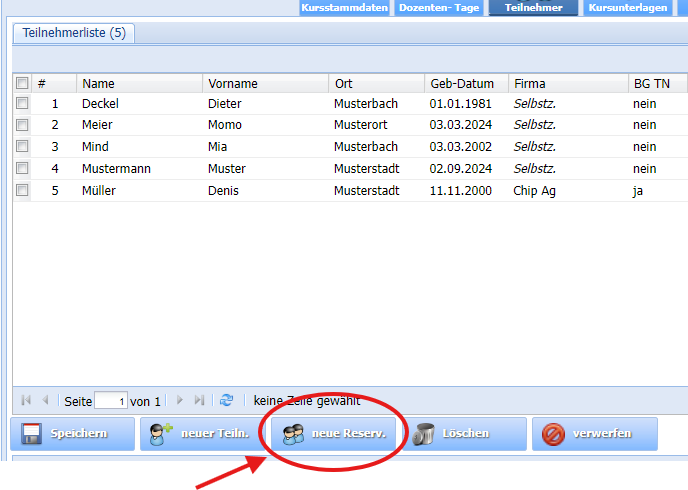
Task: Go to previous page arrow
Action: (x=45, y=400)
